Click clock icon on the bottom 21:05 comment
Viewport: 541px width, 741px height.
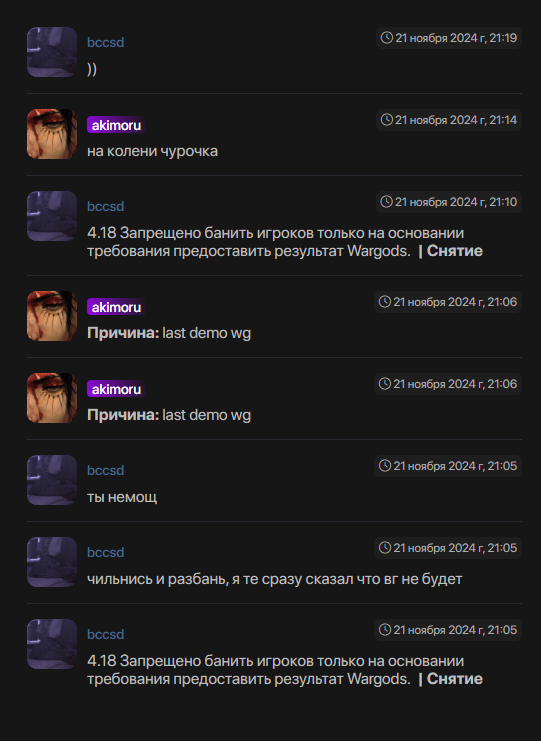tap(385, 630)
